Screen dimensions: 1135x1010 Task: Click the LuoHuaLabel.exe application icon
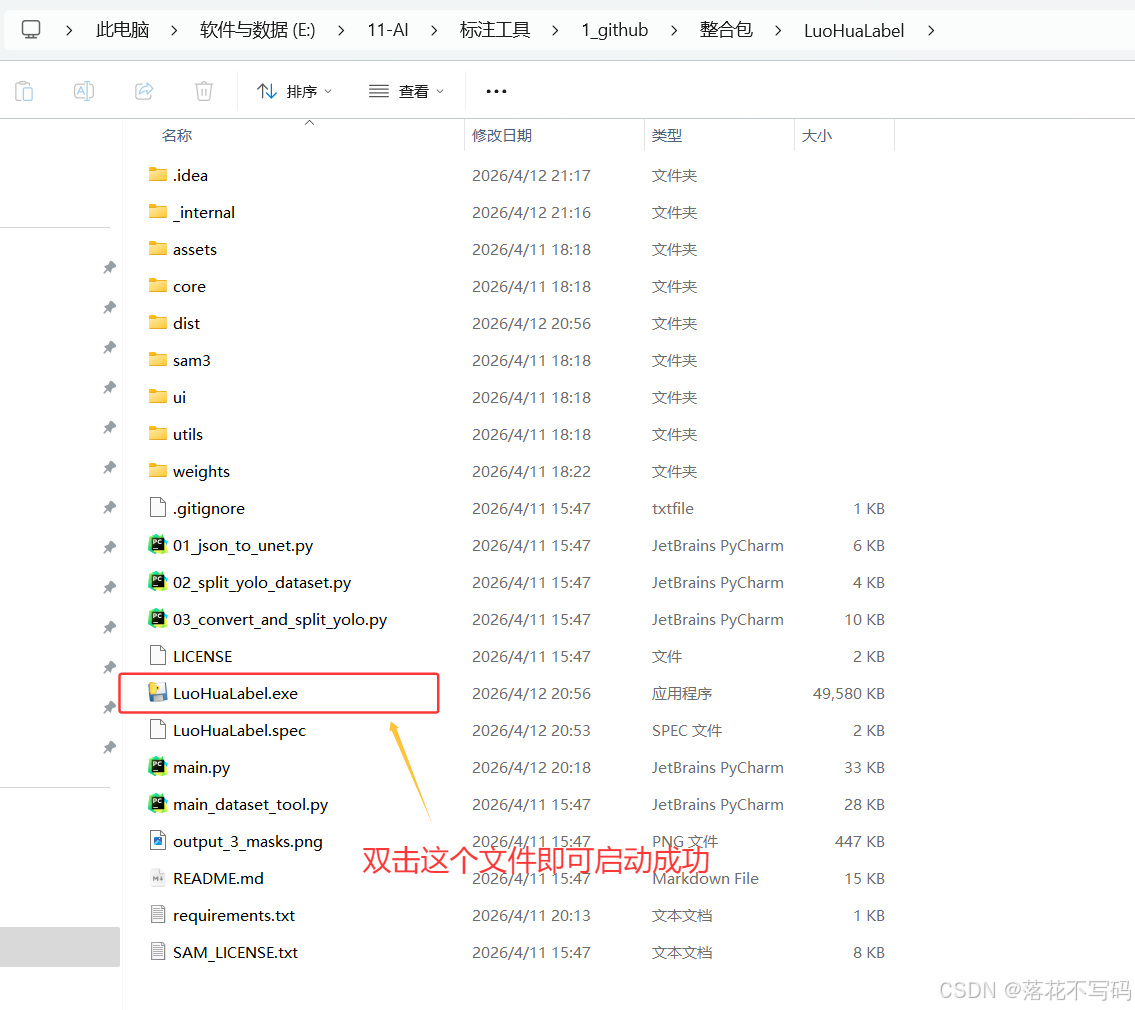pyautogui.click(x=158, y=693)
